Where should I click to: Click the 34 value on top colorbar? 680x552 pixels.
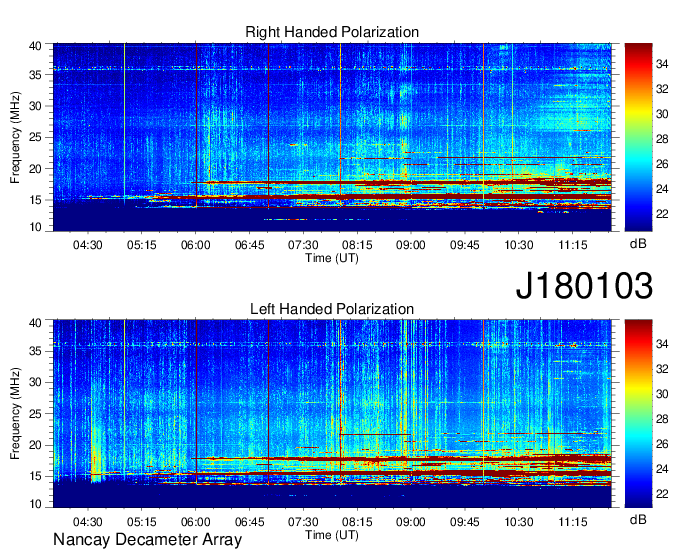click(x=662, y=65)
